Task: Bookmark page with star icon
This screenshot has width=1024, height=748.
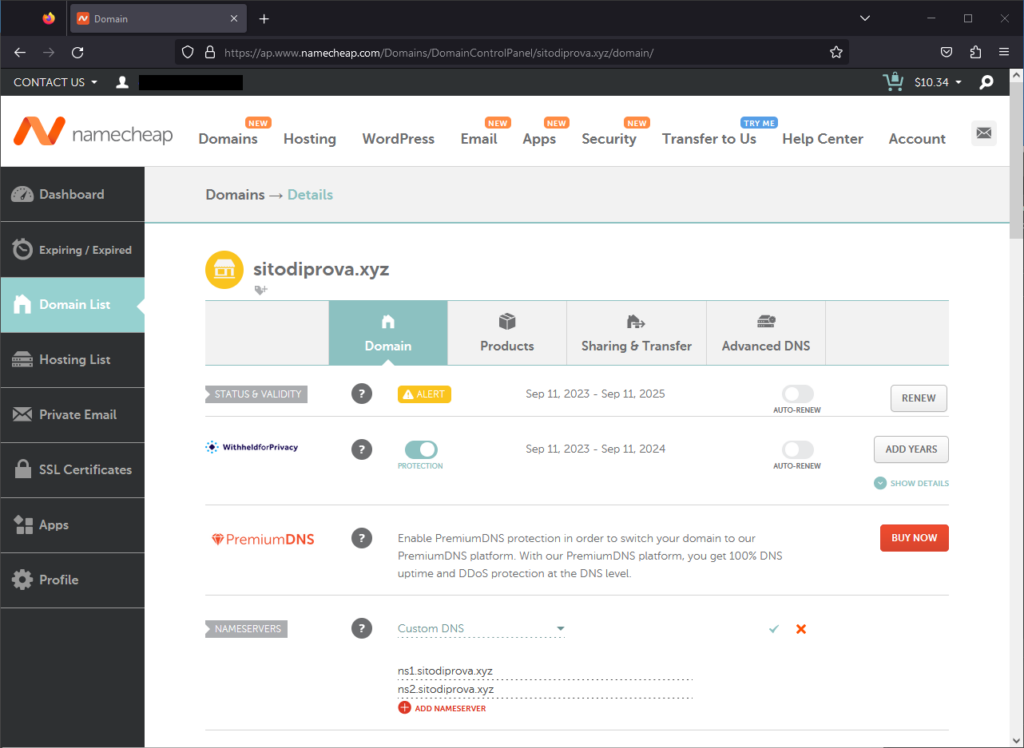Action: pos(836,52)
